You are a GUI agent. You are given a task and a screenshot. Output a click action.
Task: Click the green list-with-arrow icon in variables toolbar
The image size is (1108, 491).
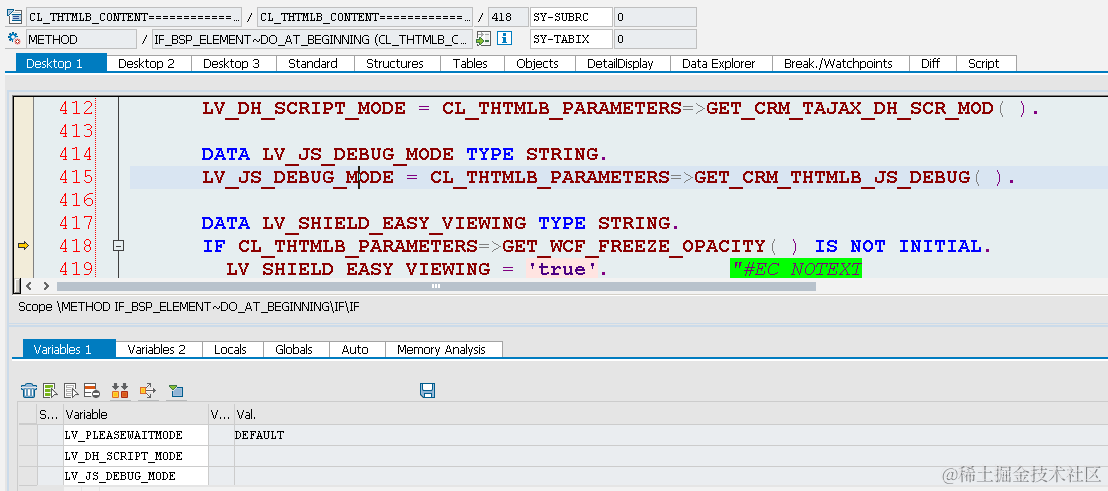click(50, 391)
